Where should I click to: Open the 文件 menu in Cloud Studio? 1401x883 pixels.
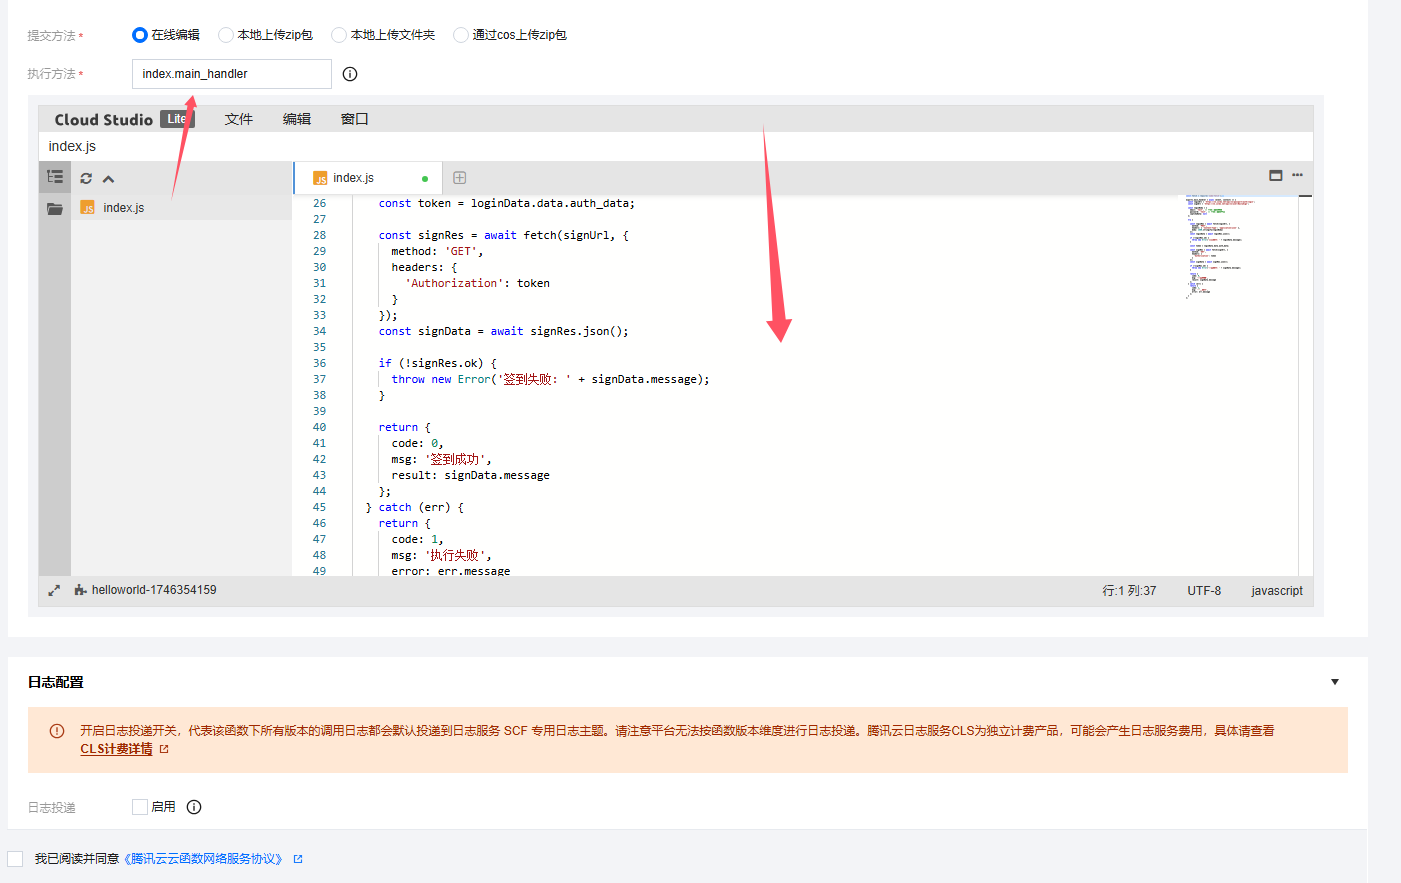238,119
